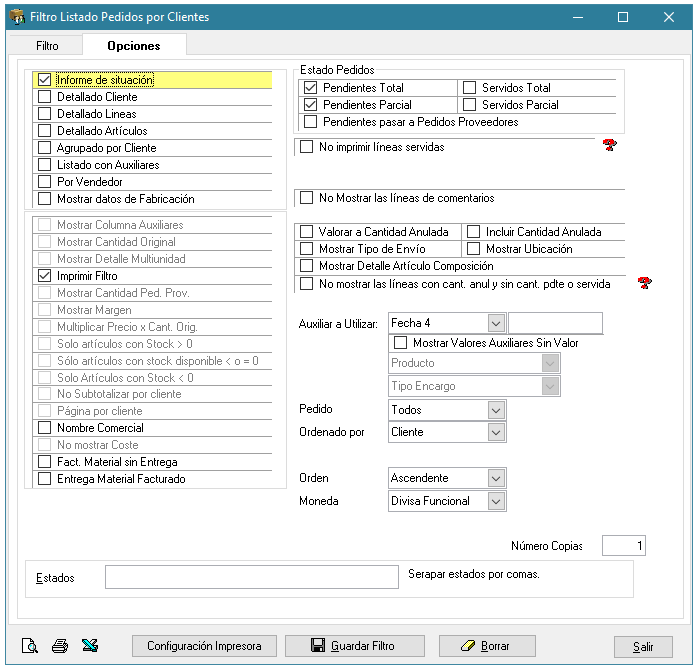Enable Mostrar Ubicación checkbox

point(473,248)
